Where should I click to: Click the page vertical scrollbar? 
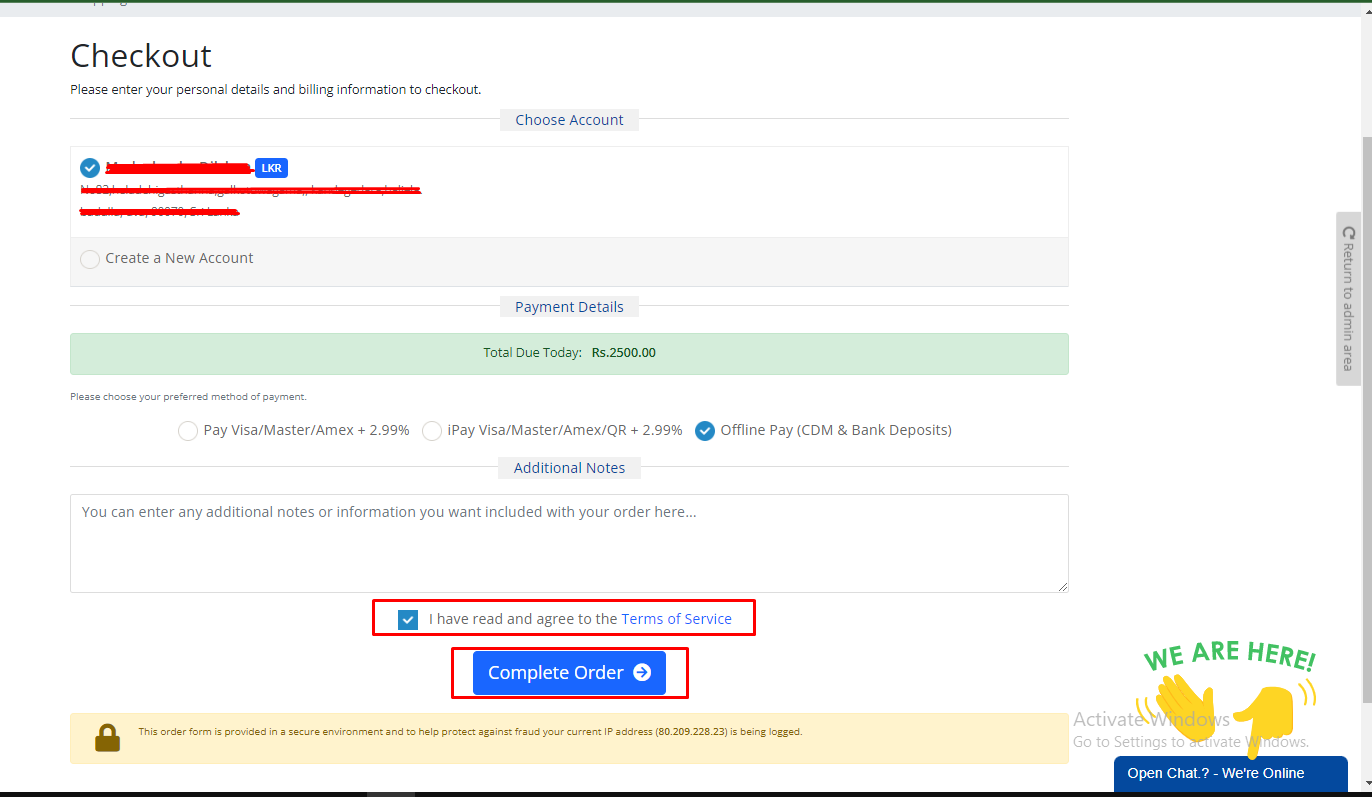(1366, 400)
